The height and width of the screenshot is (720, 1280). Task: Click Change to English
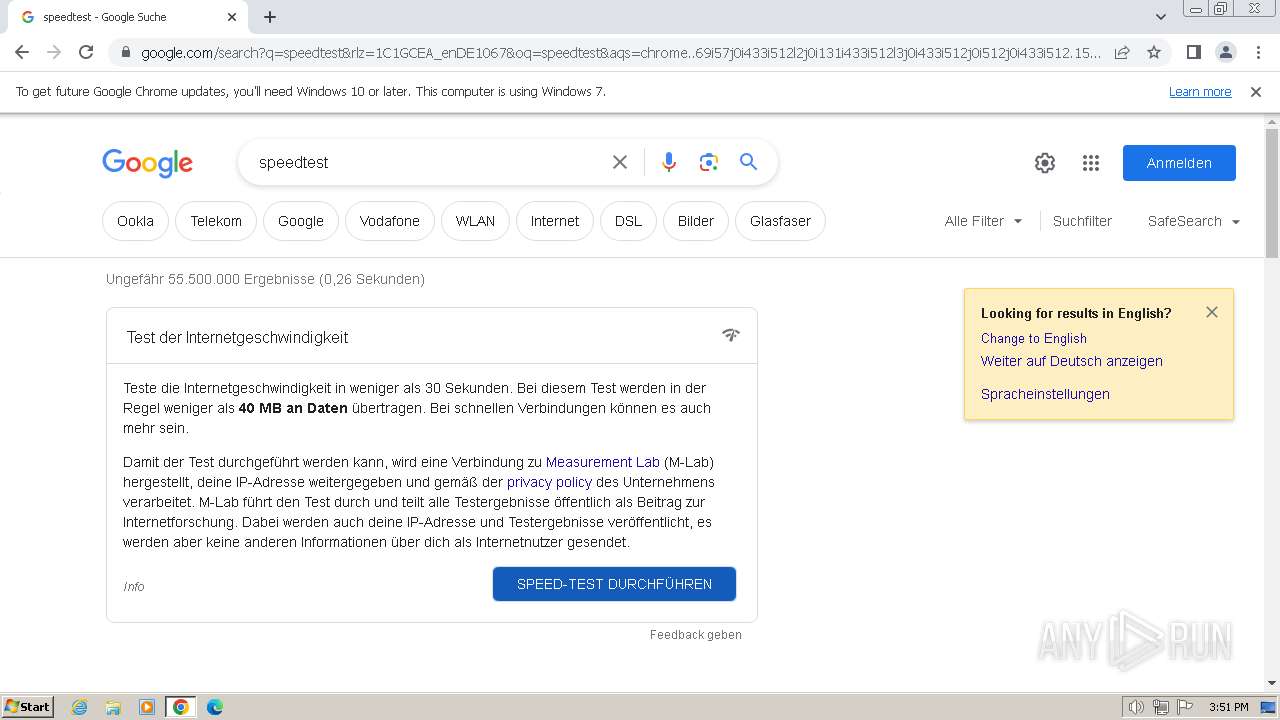(1034, 338)
